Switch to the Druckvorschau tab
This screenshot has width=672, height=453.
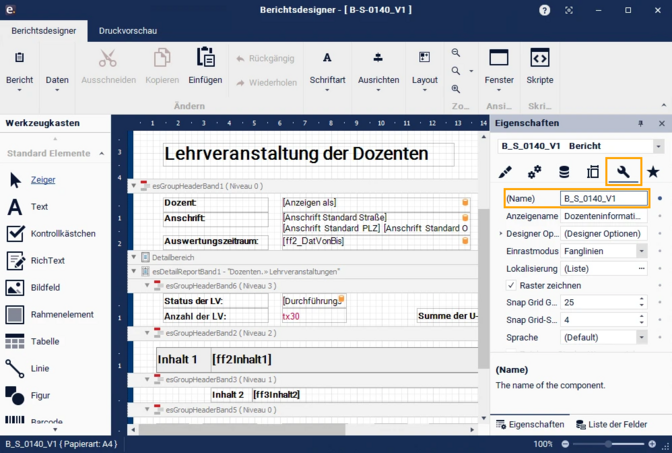click(128, 31)
